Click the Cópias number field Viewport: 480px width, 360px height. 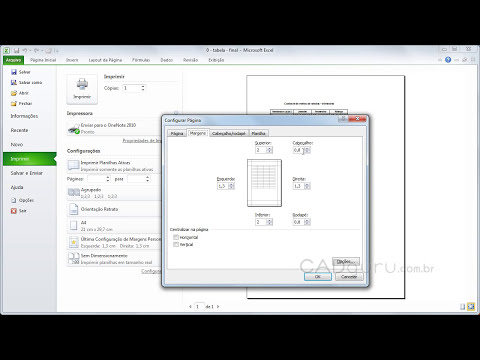[131, 88]
